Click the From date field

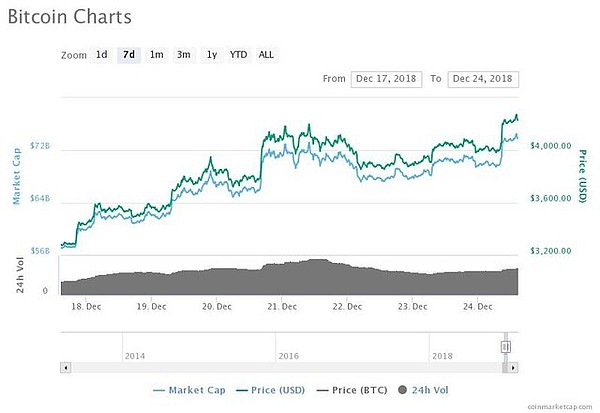click(x=386, y=79)
